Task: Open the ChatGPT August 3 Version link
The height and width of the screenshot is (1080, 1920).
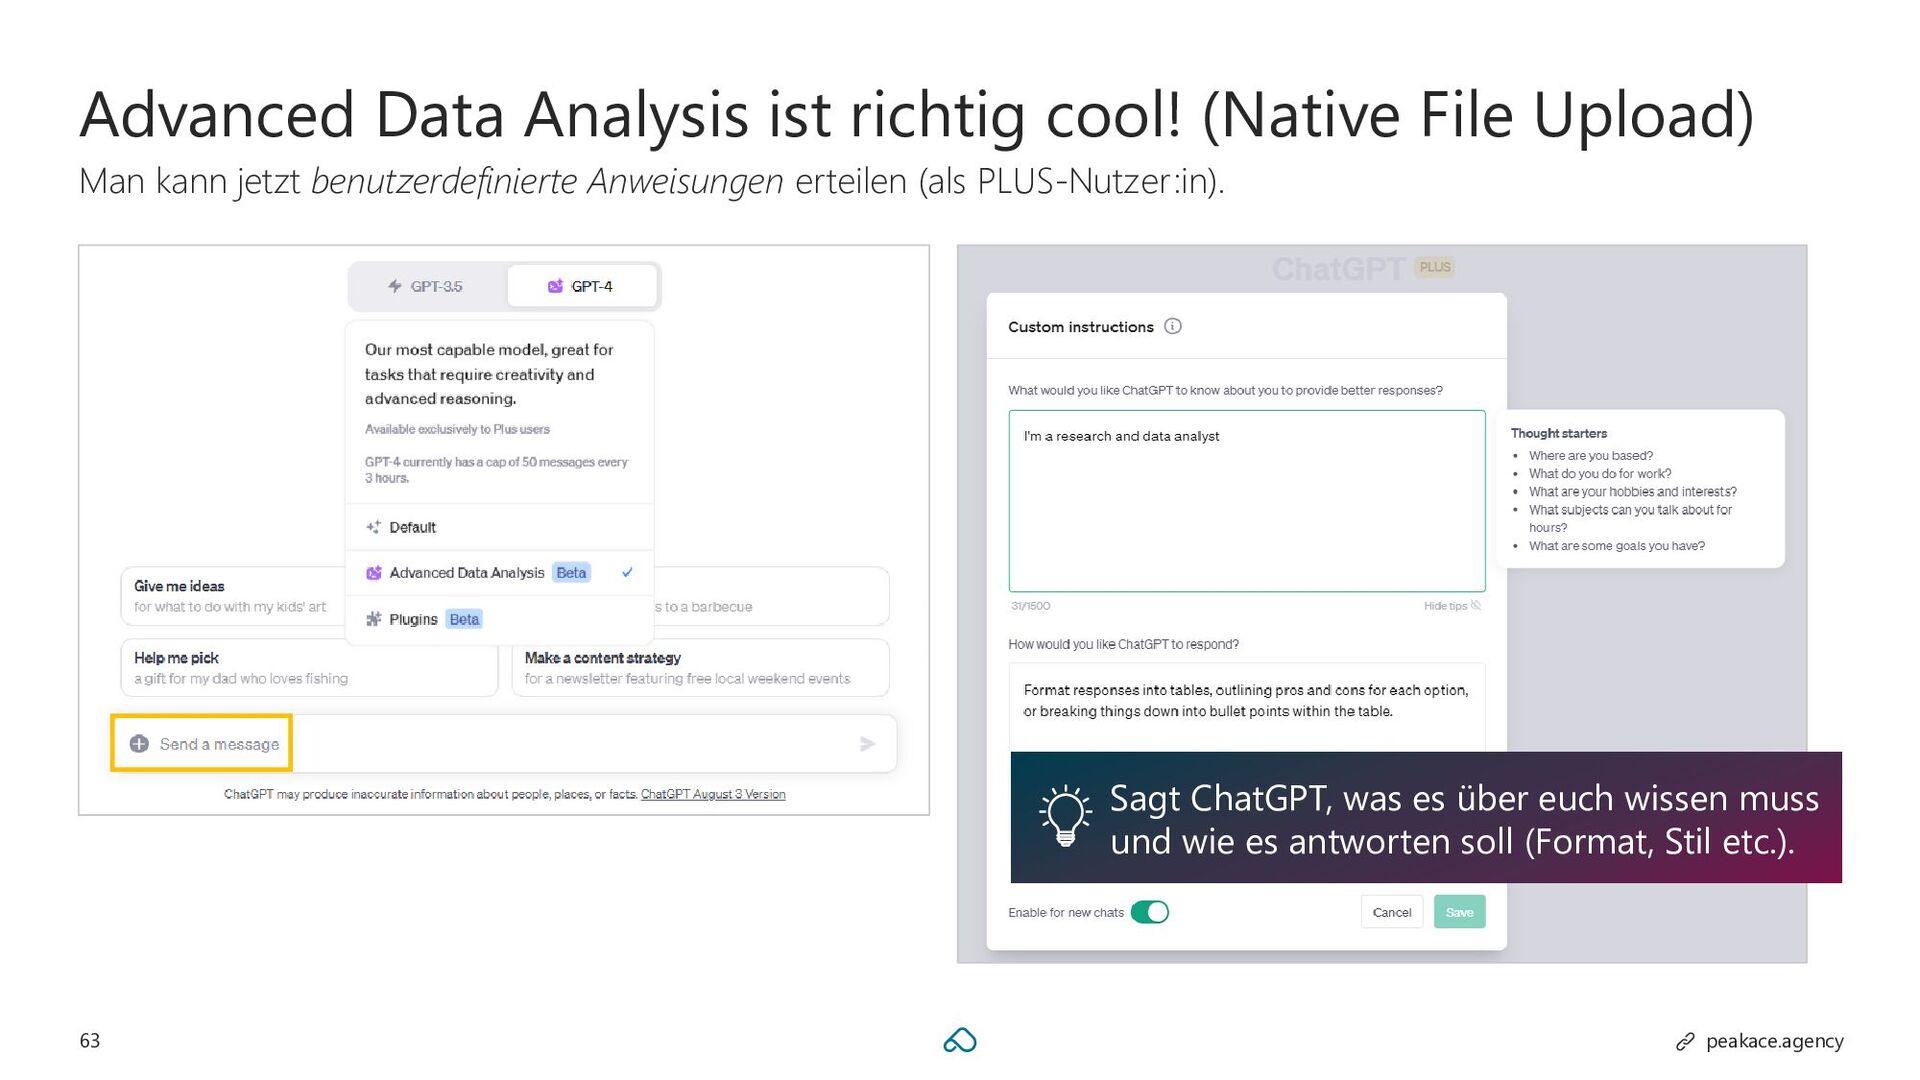Action: (712, 794)
